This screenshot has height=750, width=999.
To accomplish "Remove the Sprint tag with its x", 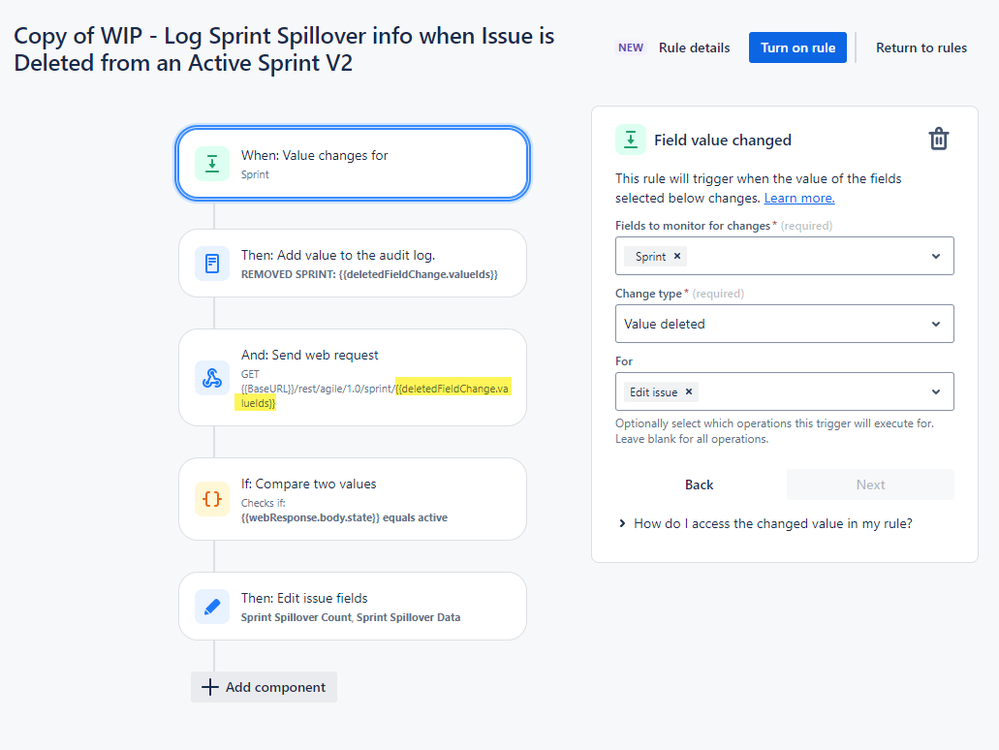I will click(677, 256).
